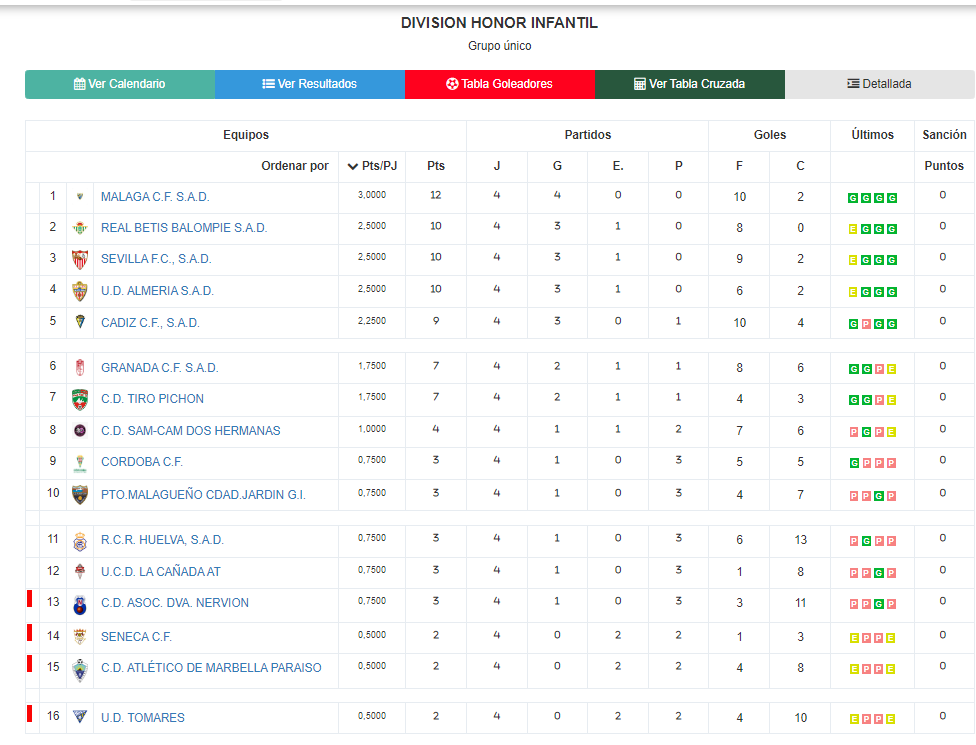The width and height of the screenshot is (976, 745).
Task: Show the Tabla Goleadores tab
Action: pos(500,84)
